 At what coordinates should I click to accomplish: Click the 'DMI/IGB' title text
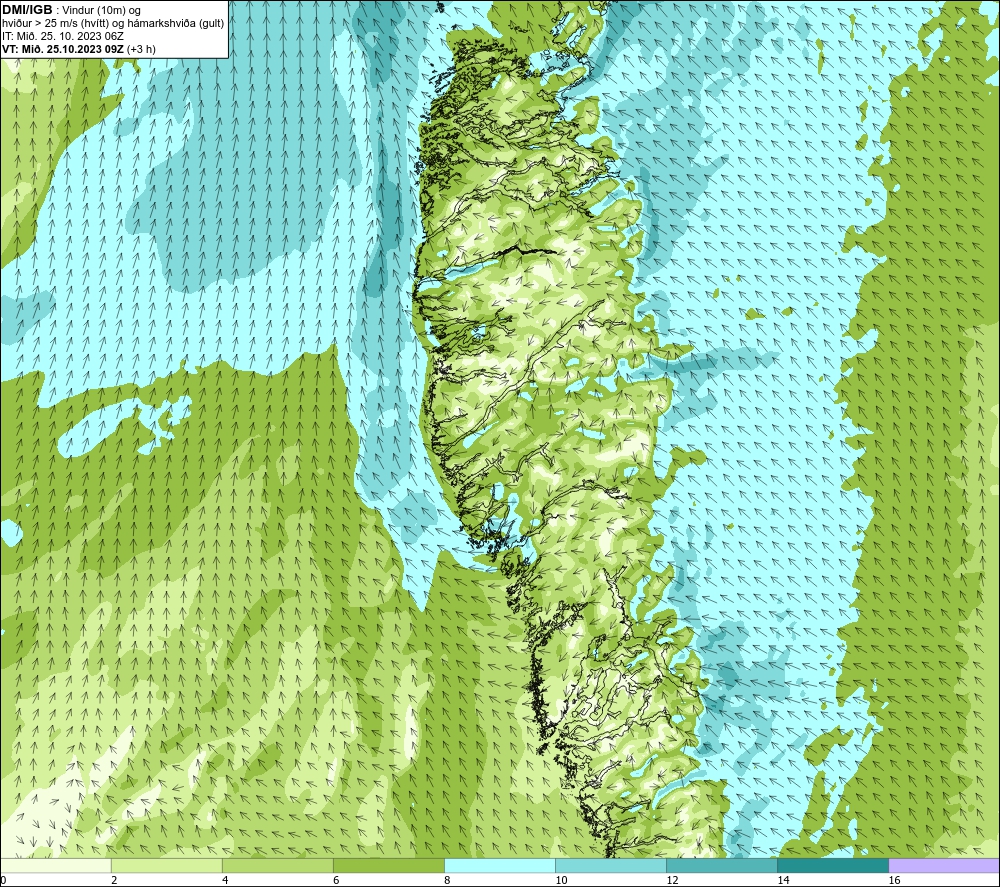click(x=27, y=10)
